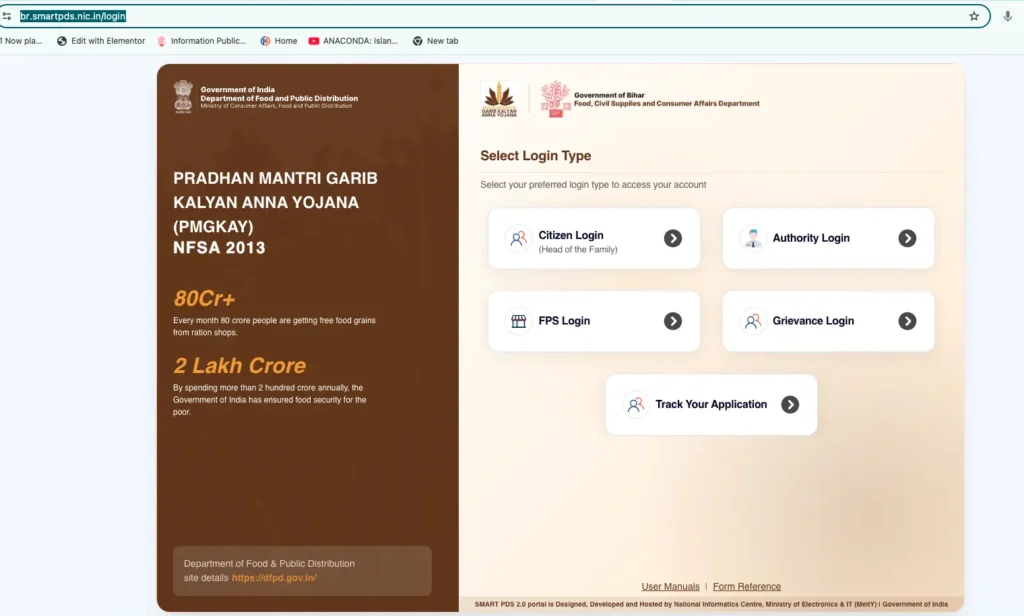Open site information icon in address bar
Image resolution: width=1024 pixels, height=616 pixels.
(x=7, y=16)
